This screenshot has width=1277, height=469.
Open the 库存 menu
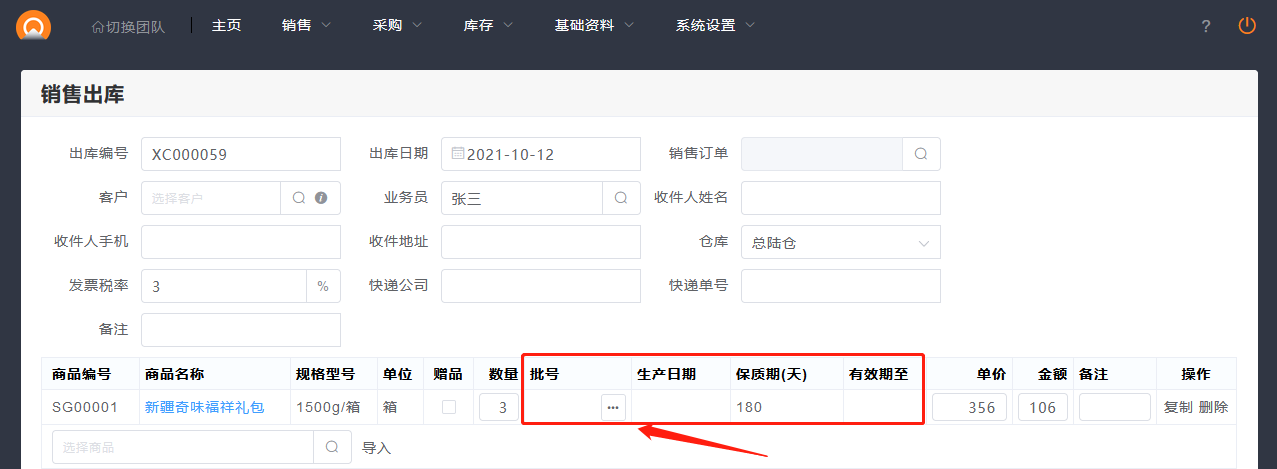488,25
